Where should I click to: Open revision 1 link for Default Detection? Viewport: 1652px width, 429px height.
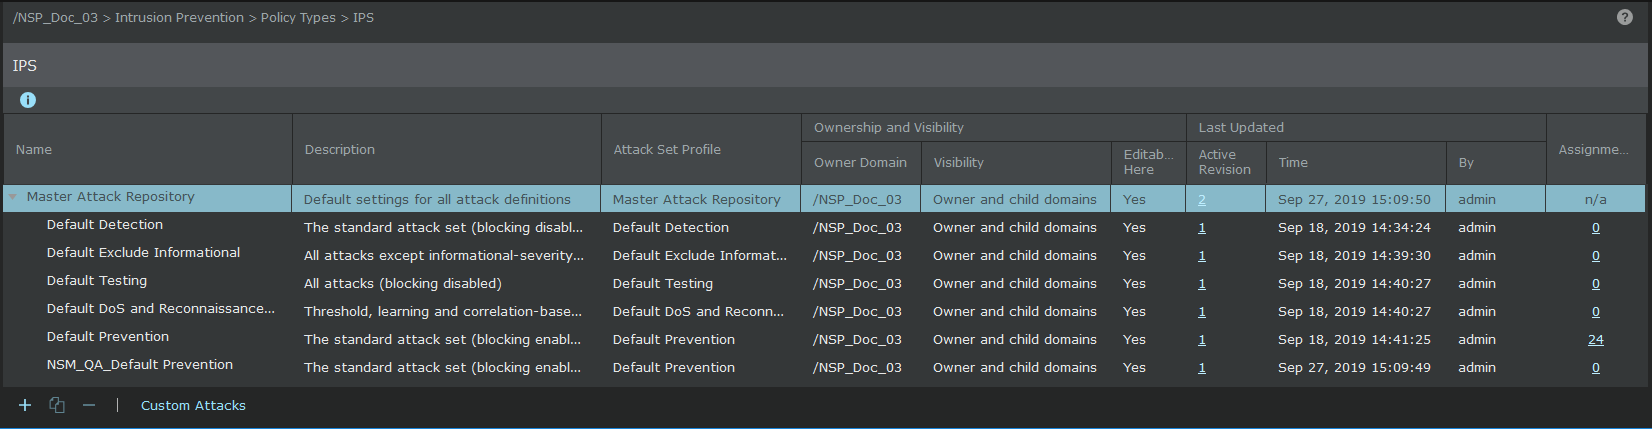(1202, 227)
